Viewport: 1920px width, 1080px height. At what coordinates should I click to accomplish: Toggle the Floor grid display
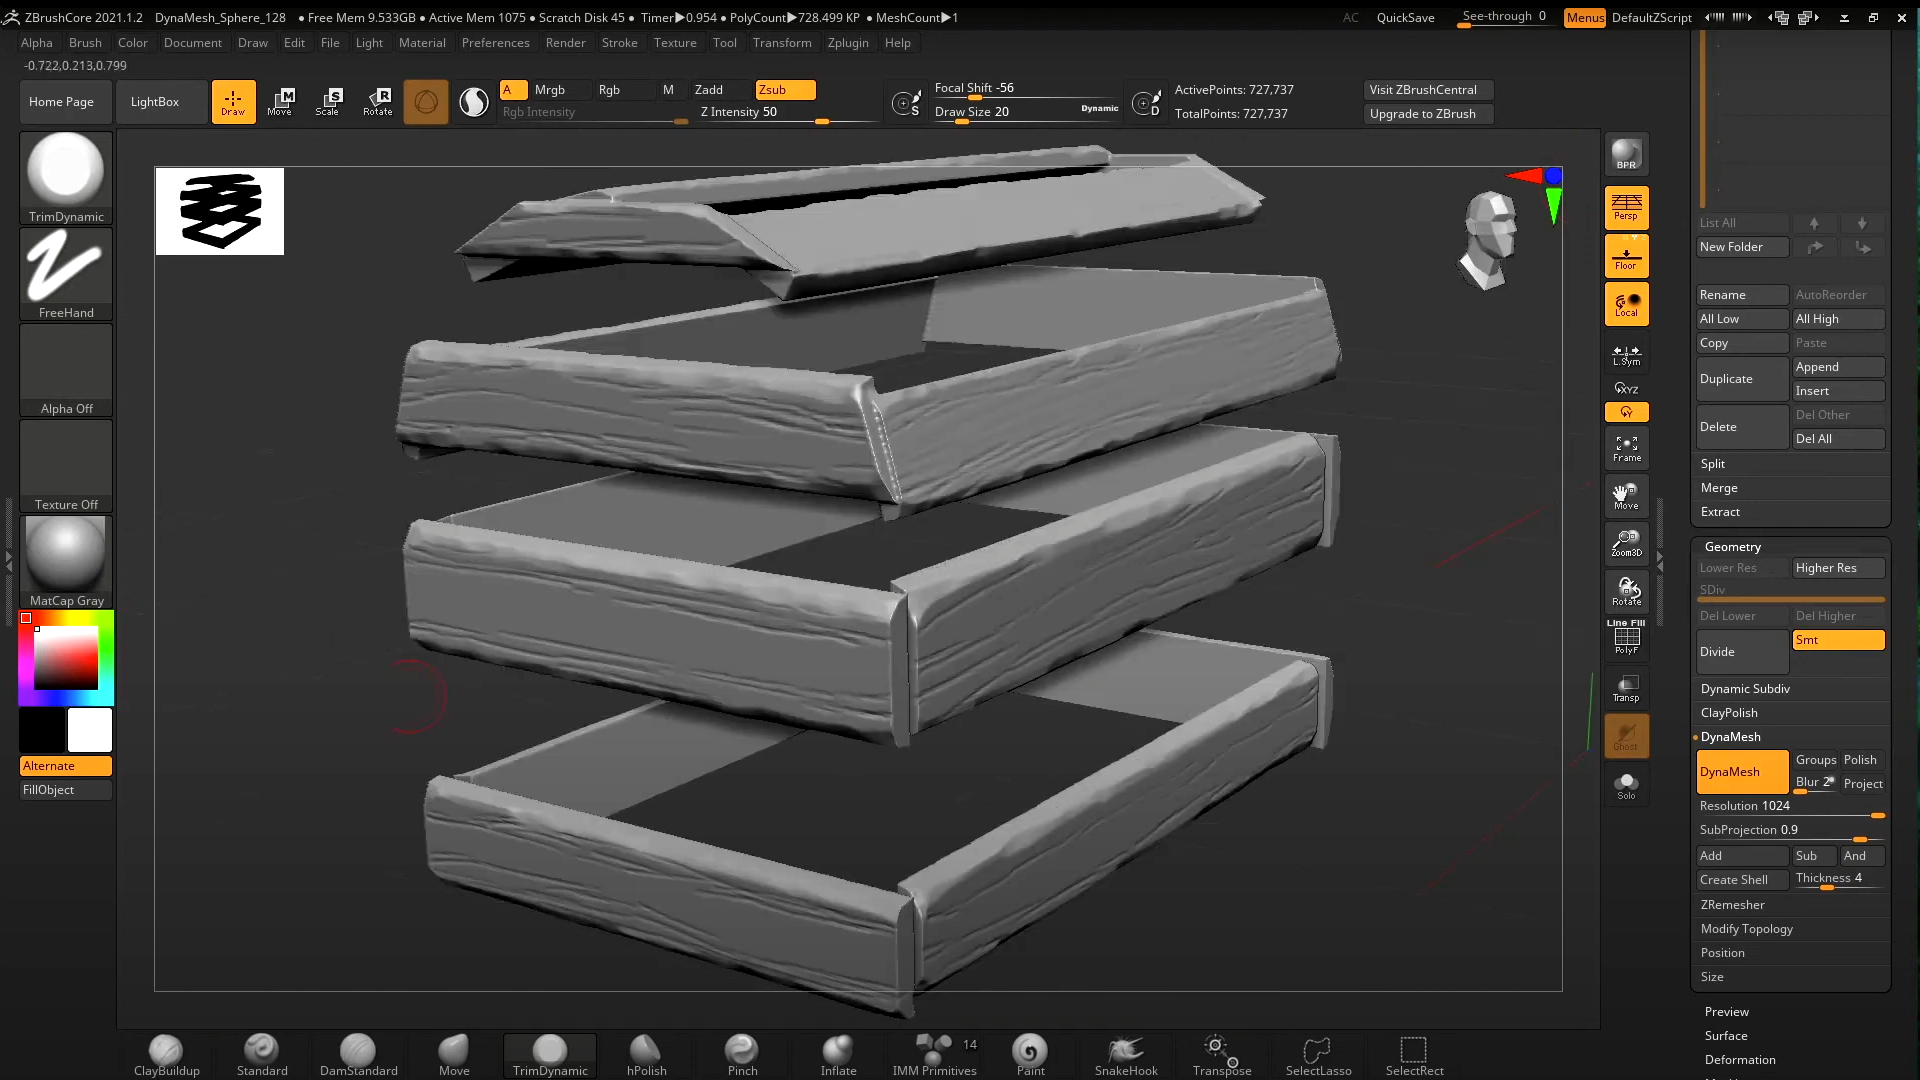(1626, 256)
